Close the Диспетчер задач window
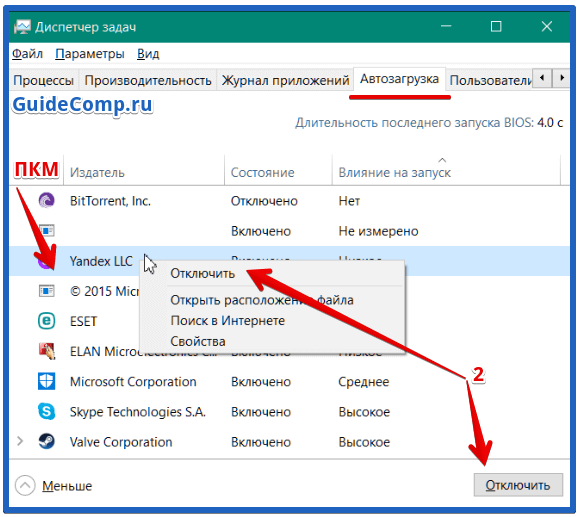 click(x=547, y=27)
